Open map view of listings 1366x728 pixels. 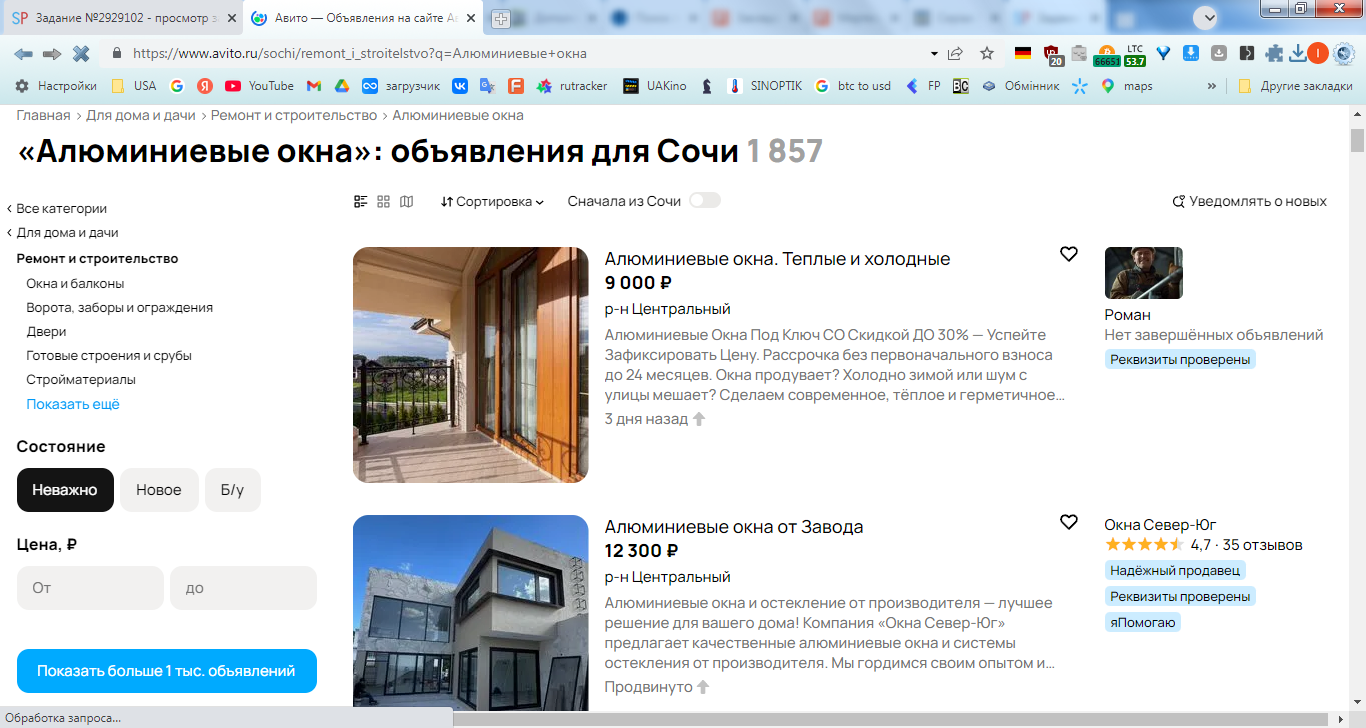(x=406, y=201)
